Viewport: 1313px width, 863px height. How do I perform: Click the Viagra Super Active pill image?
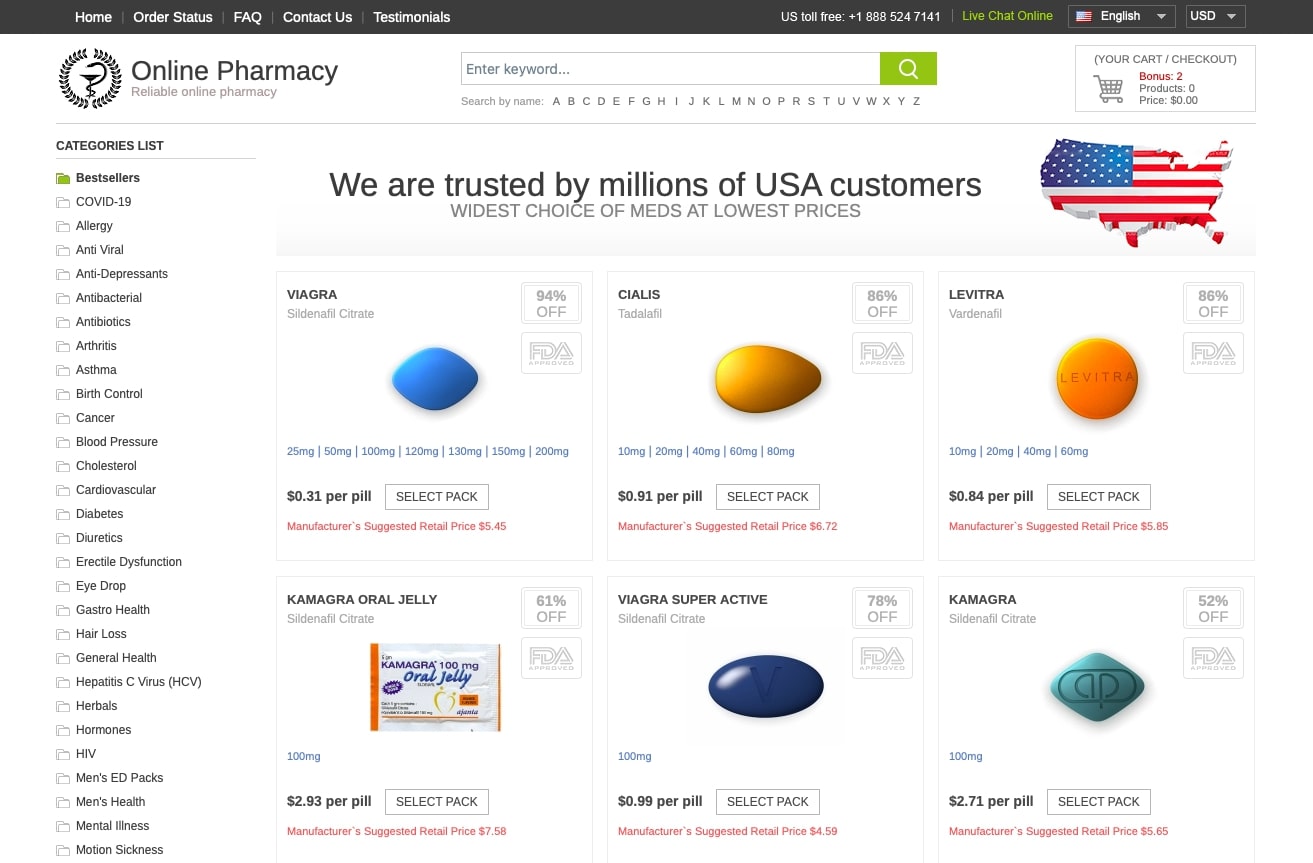(766, 686)
